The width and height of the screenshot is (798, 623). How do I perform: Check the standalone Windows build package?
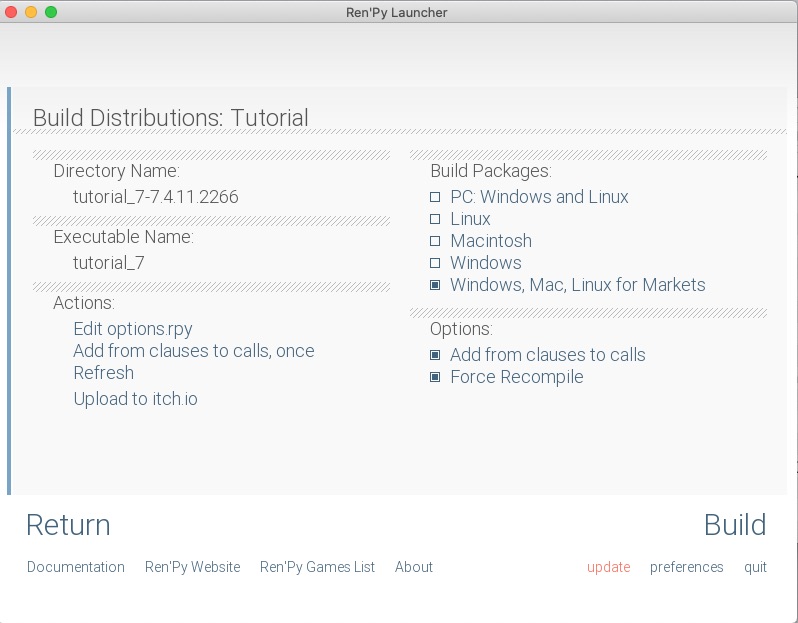[435, 263]
